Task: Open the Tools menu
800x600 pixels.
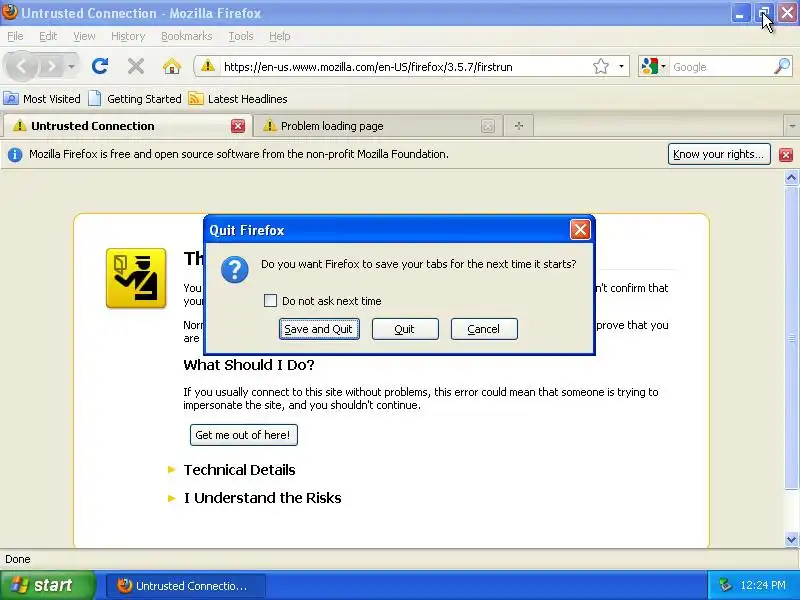Action: tap(241, 36)
